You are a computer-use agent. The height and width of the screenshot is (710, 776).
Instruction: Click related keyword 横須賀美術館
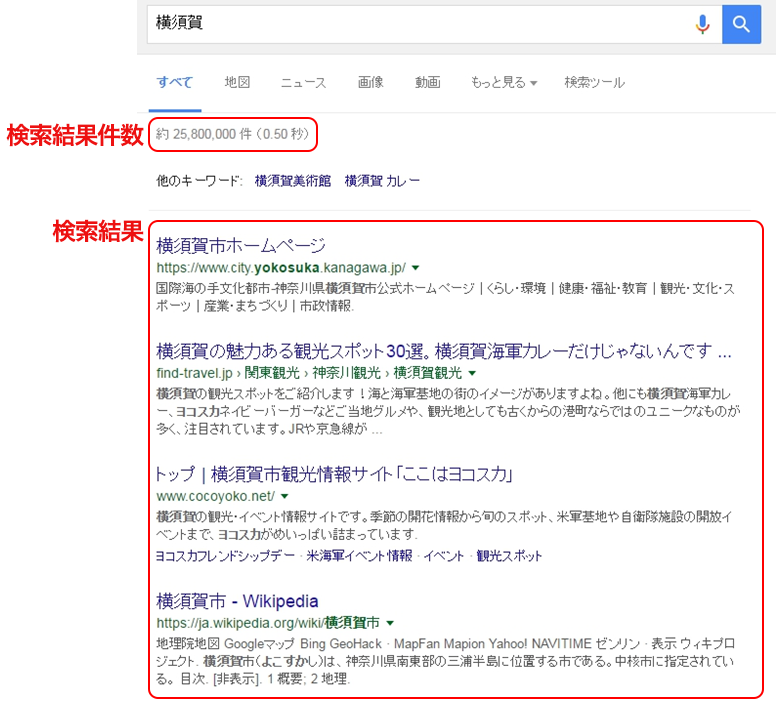[x=292, y=181]
